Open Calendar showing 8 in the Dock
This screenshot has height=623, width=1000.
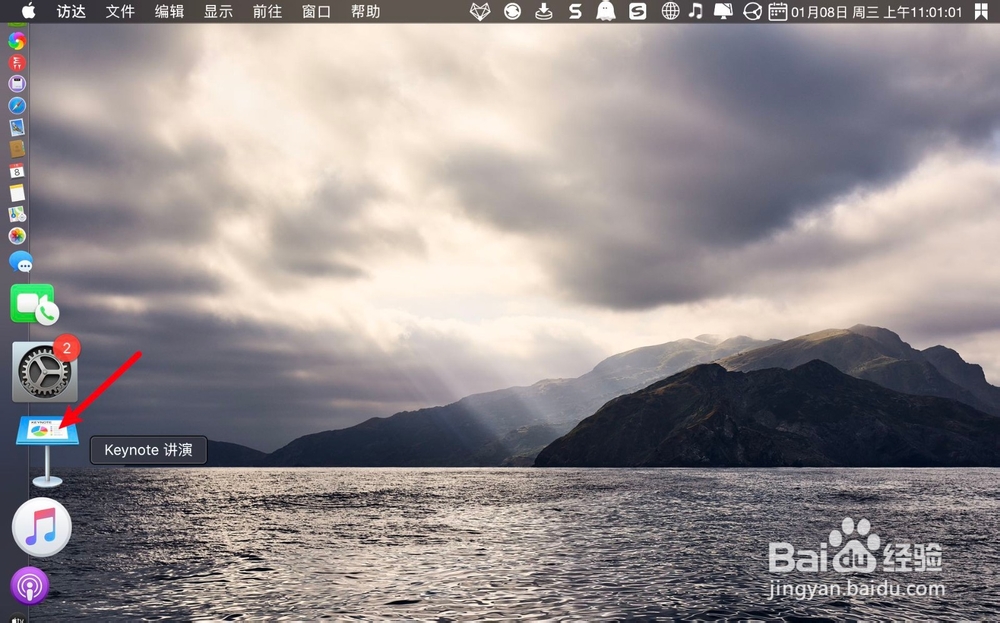(x=17, y=171)
